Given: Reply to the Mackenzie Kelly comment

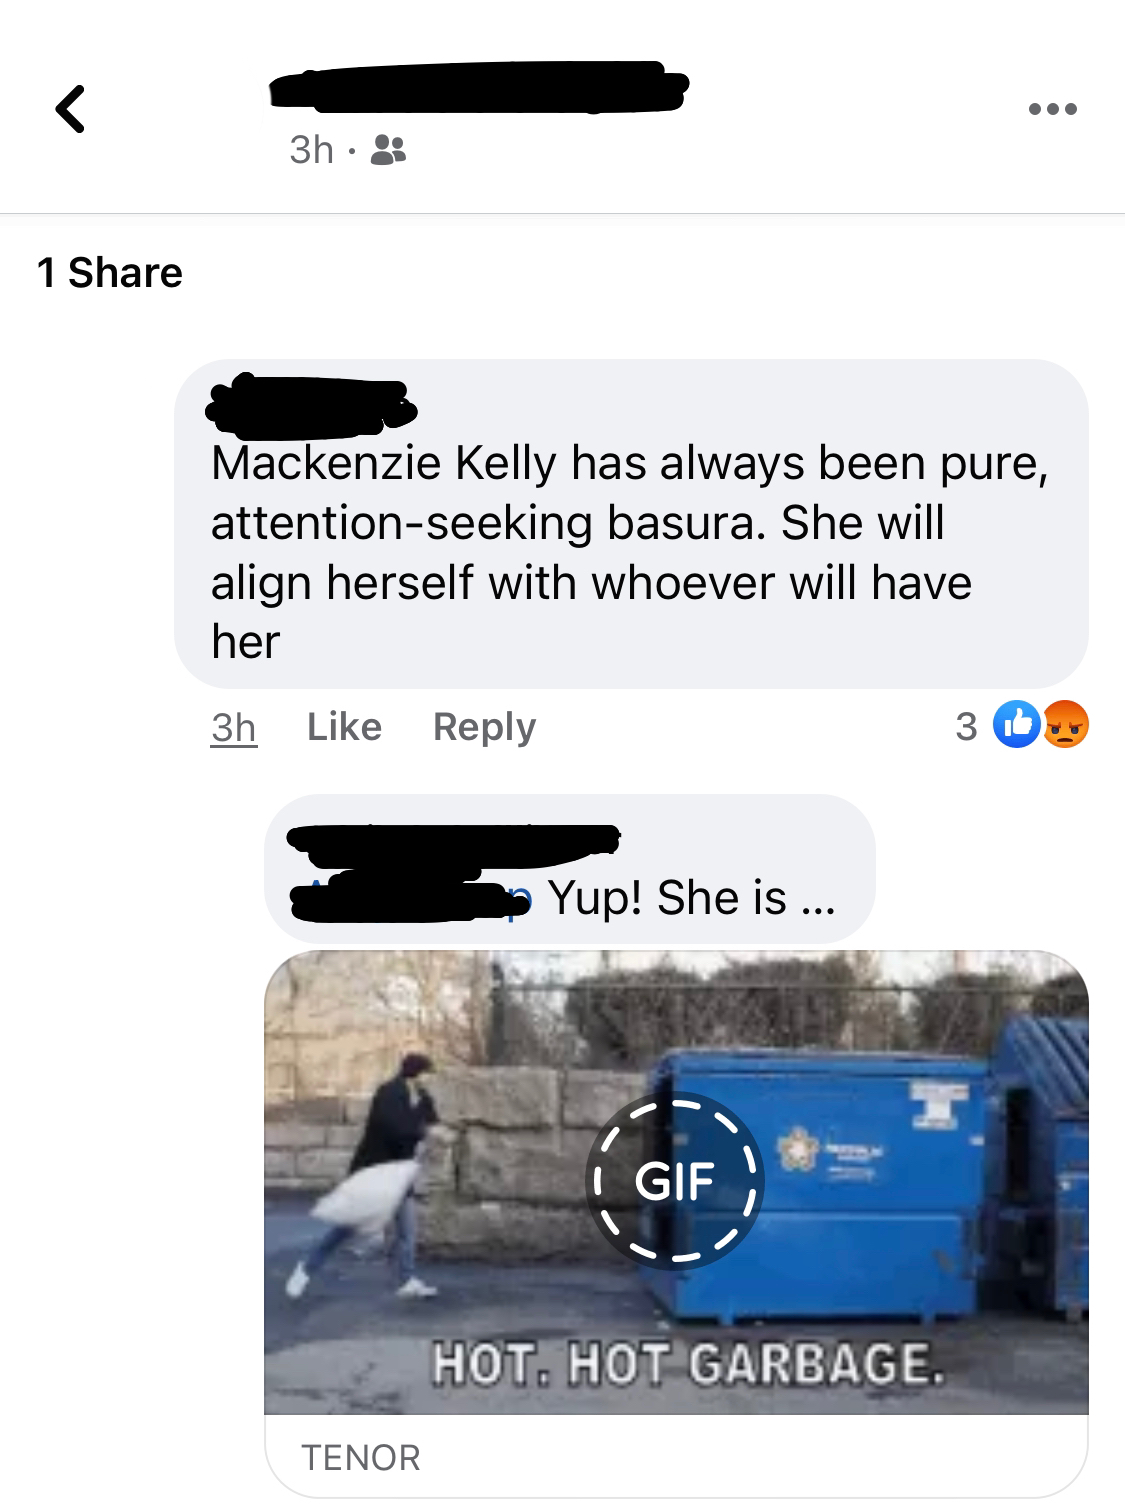Looking at the screenshot, I should [x=484, y=727].
